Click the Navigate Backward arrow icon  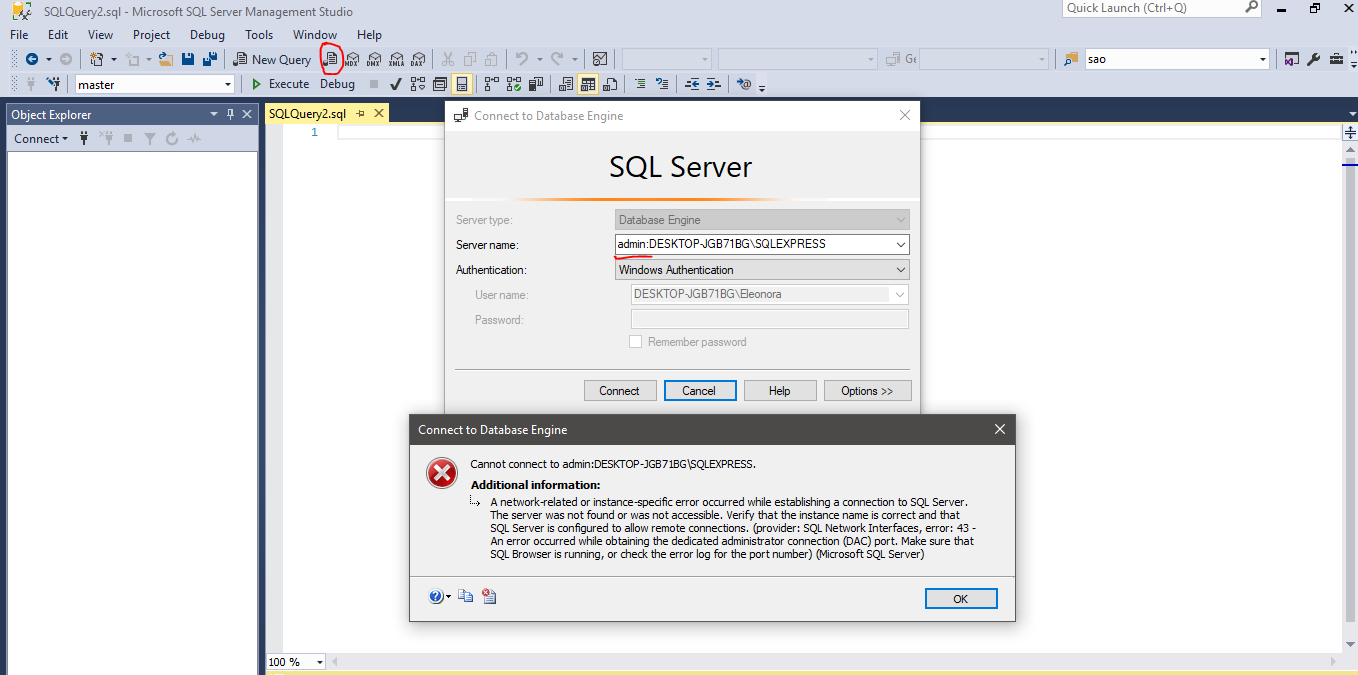point(32,59)
